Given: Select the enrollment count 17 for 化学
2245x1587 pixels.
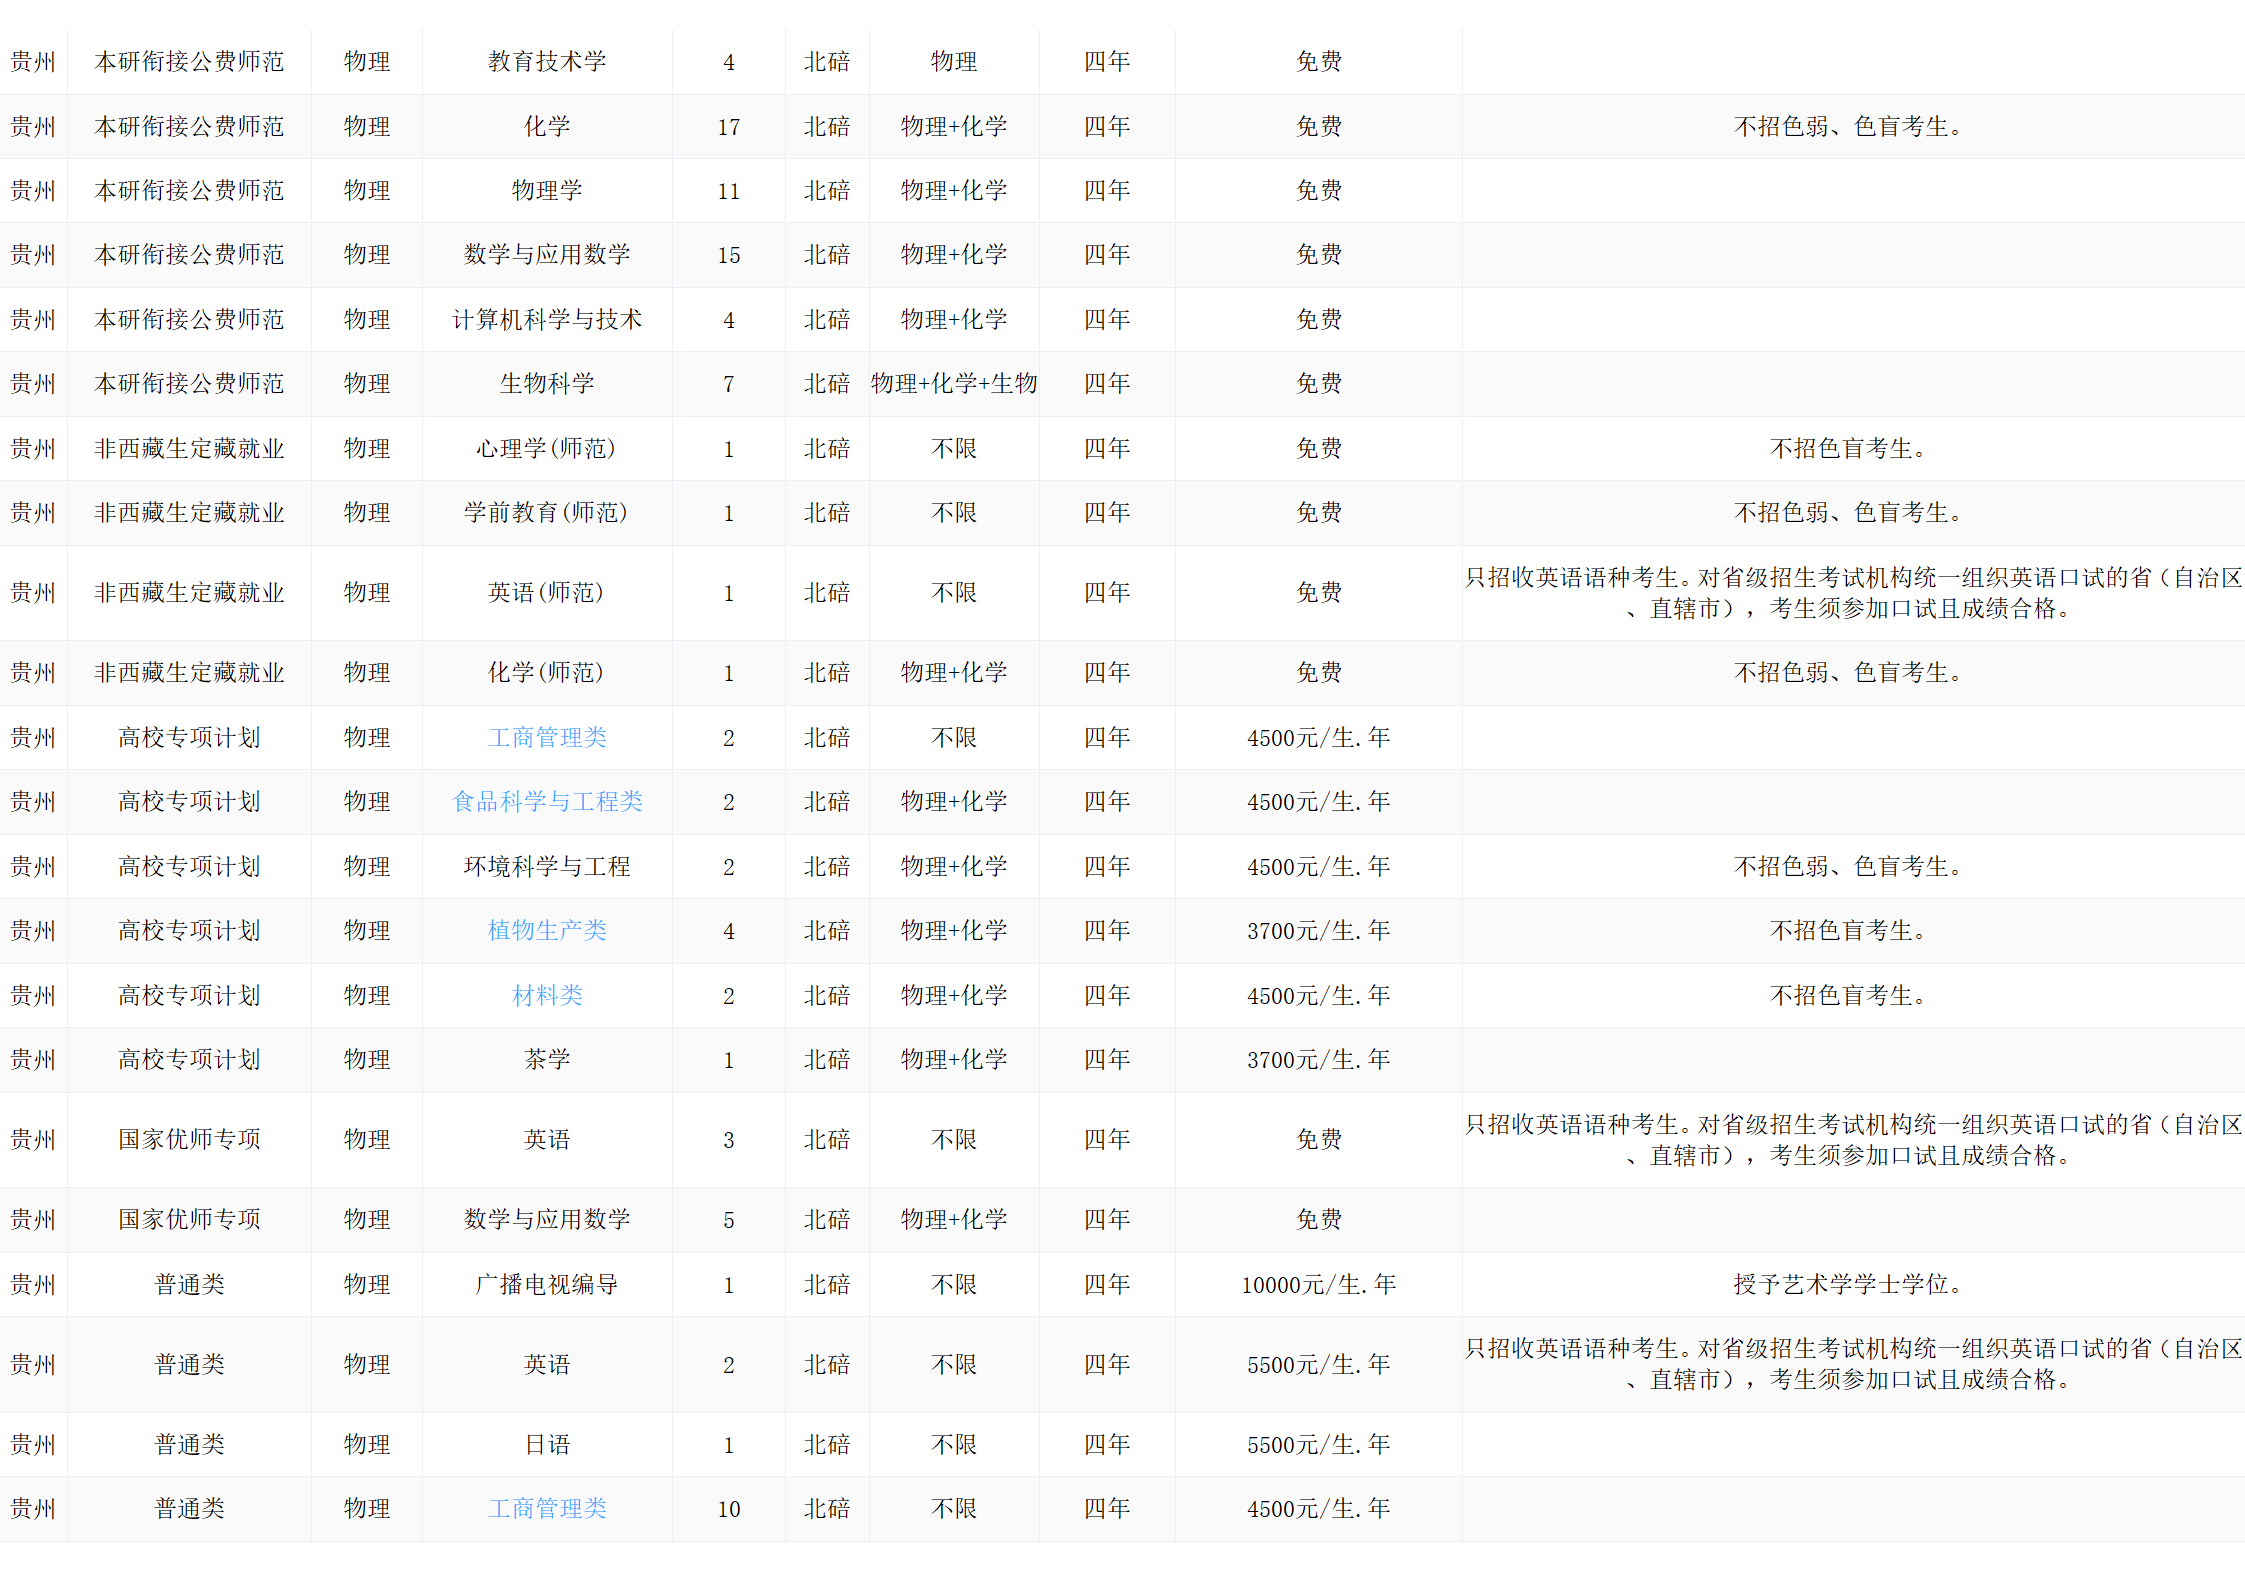Looking at the screenshot, I should coord(728,127).
